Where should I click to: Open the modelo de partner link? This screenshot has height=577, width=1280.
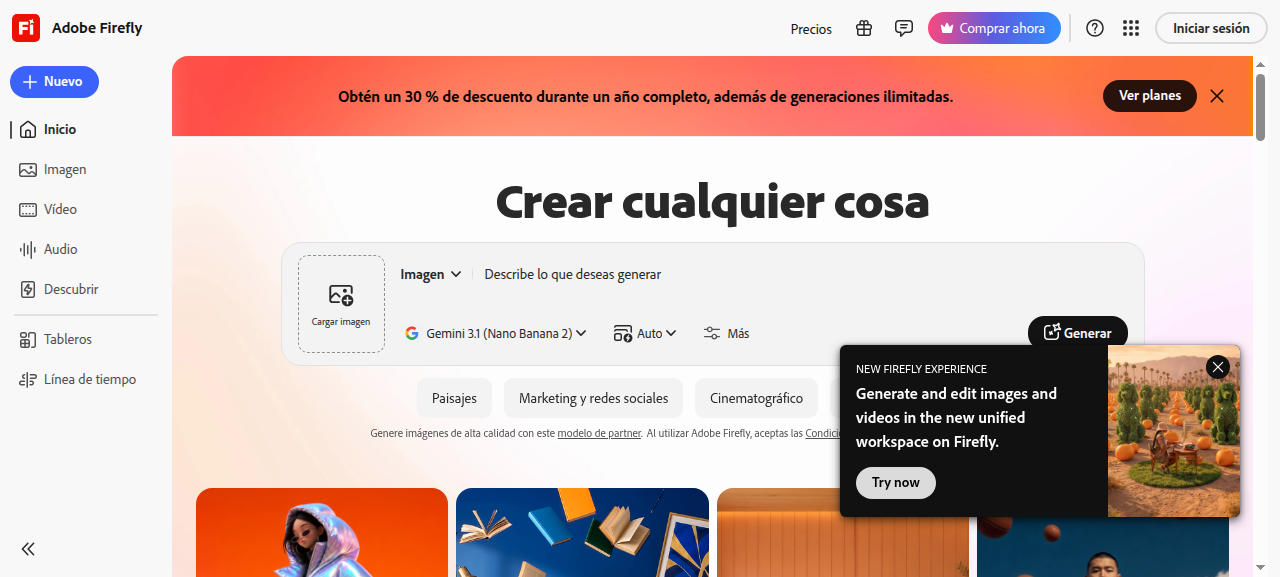pyautogui.click(x=599, y=433)
